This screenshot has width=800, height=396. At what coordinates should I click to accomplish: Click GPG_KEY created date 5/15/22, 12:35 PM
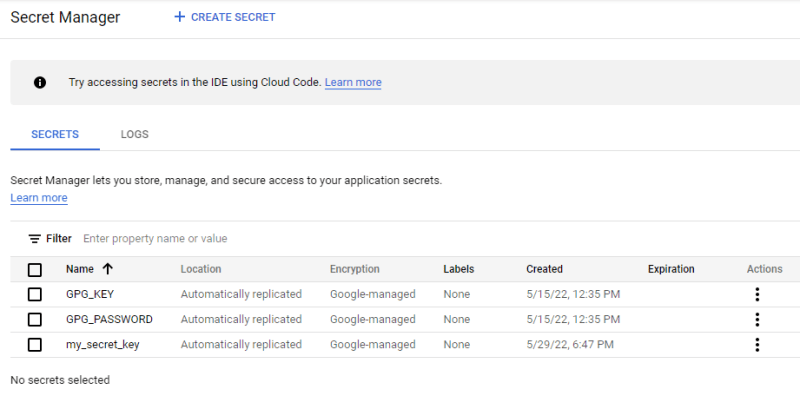click(x=573, y=294)
